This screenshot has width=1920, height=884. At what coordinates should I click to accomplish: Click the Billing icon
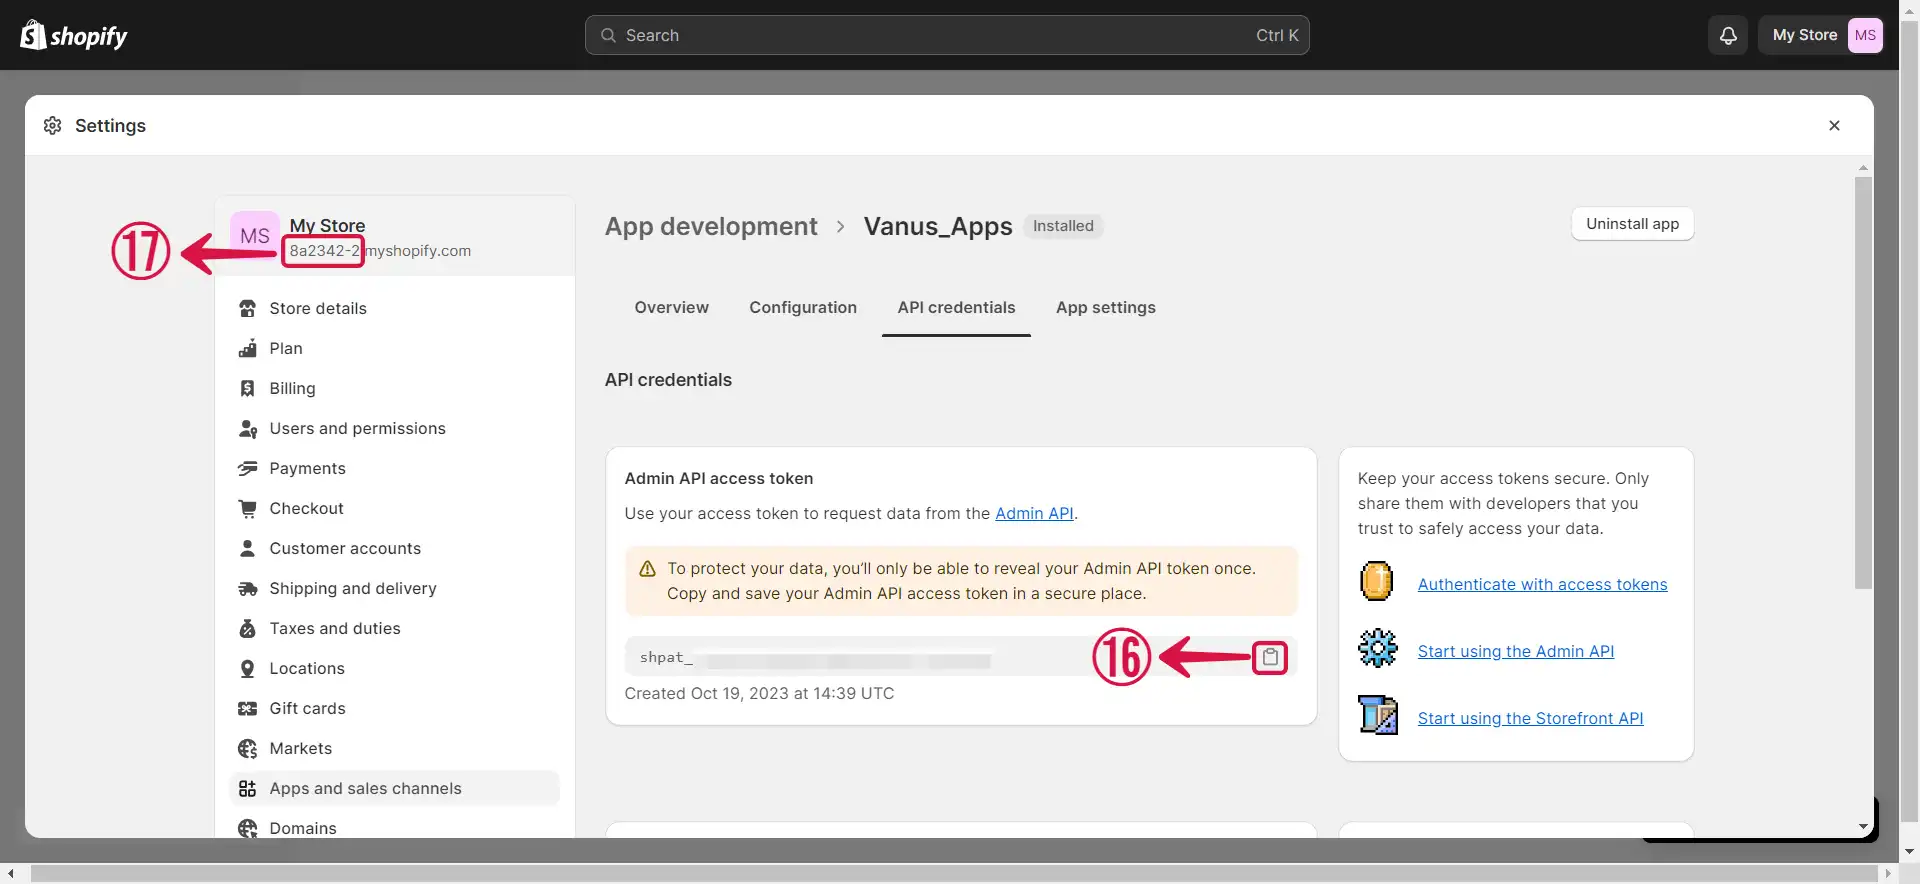click(248, 388)
